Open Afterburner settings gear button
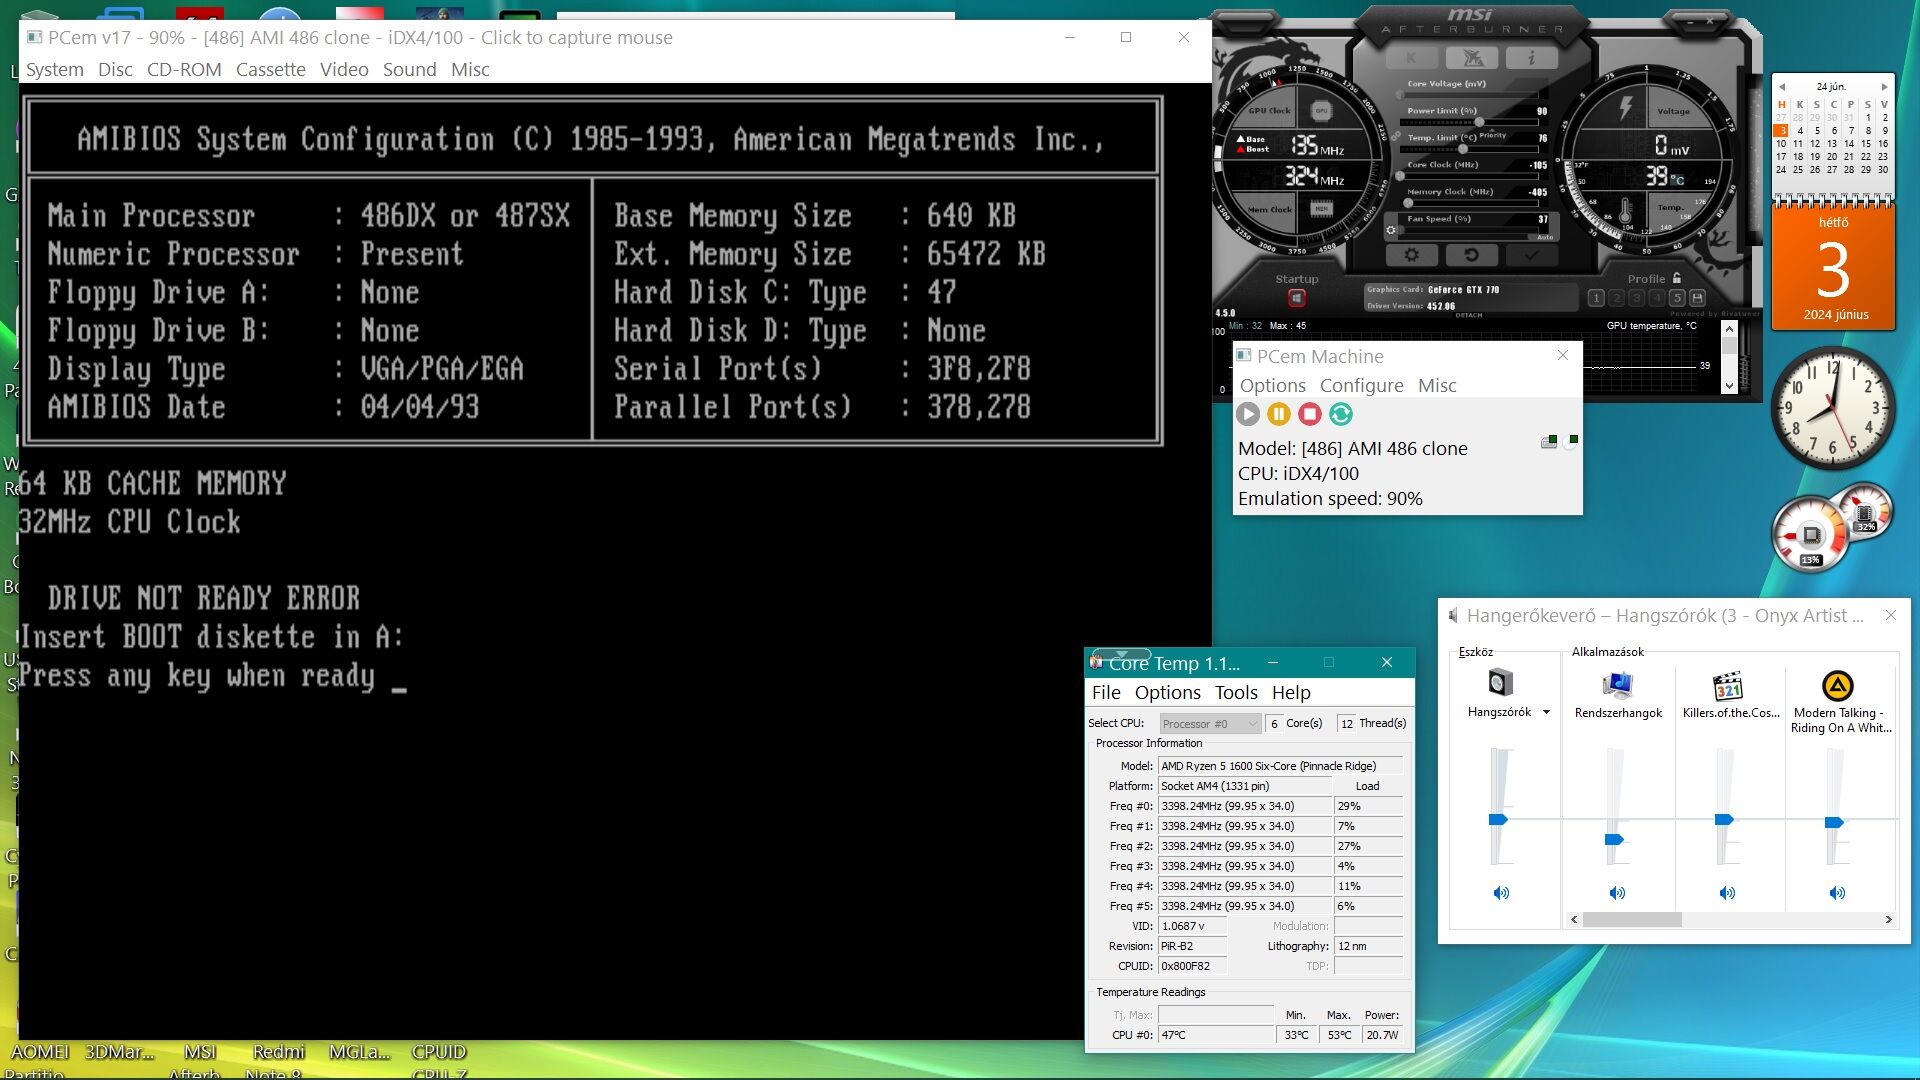The height and width of the screenshot is (1080, 1920). pos(1411,255)
